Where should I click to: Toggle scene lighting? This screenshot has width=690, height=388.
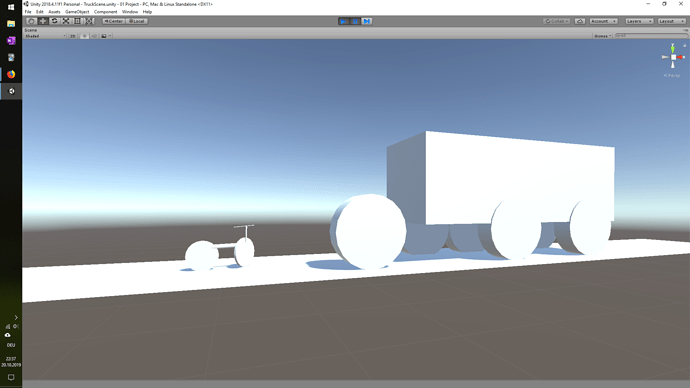84,36
